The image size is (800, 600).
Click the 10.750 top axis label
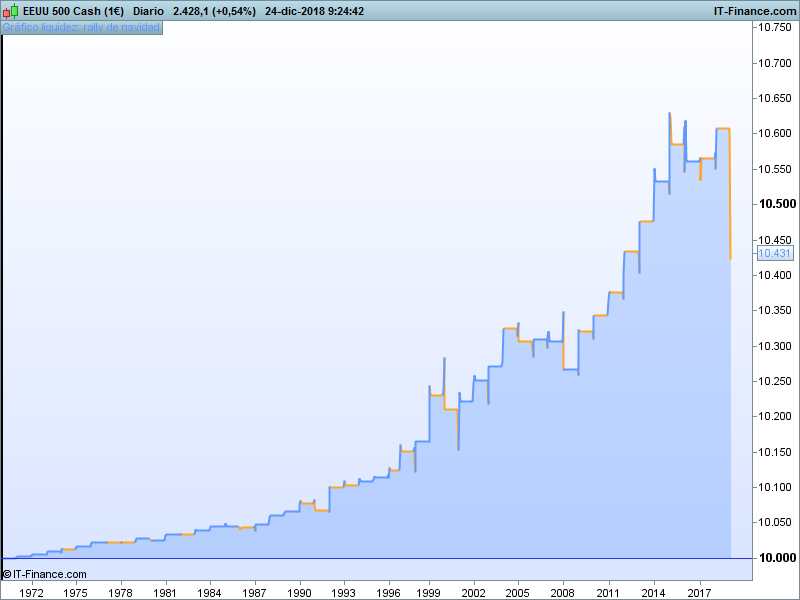[x=776, y=28]
